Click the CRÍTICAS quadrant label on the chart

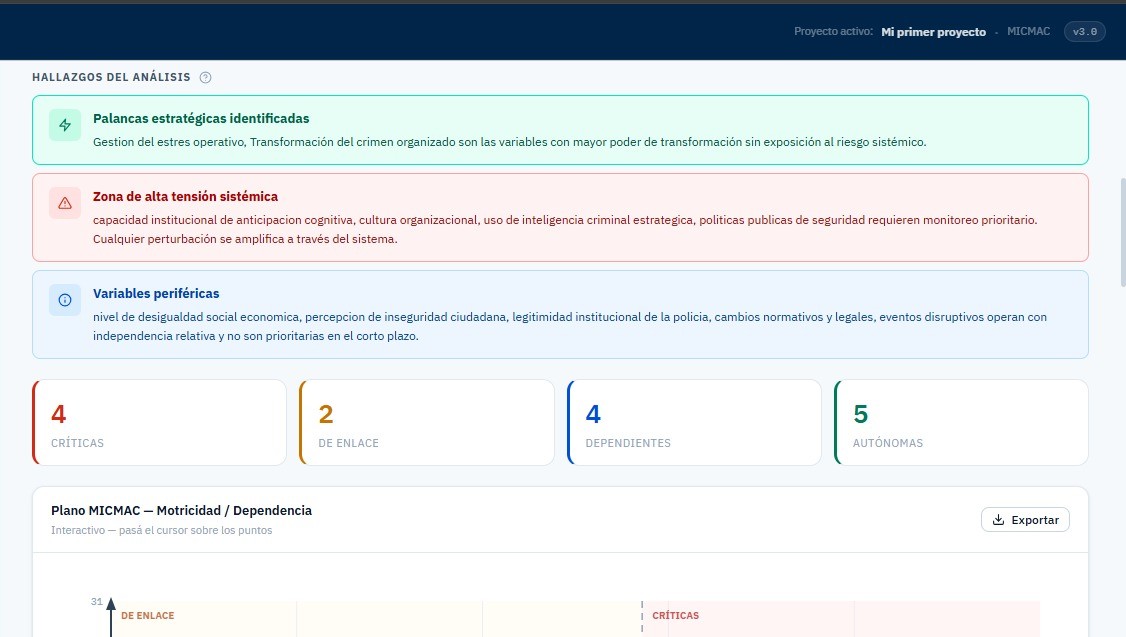[x=675, y=615]
